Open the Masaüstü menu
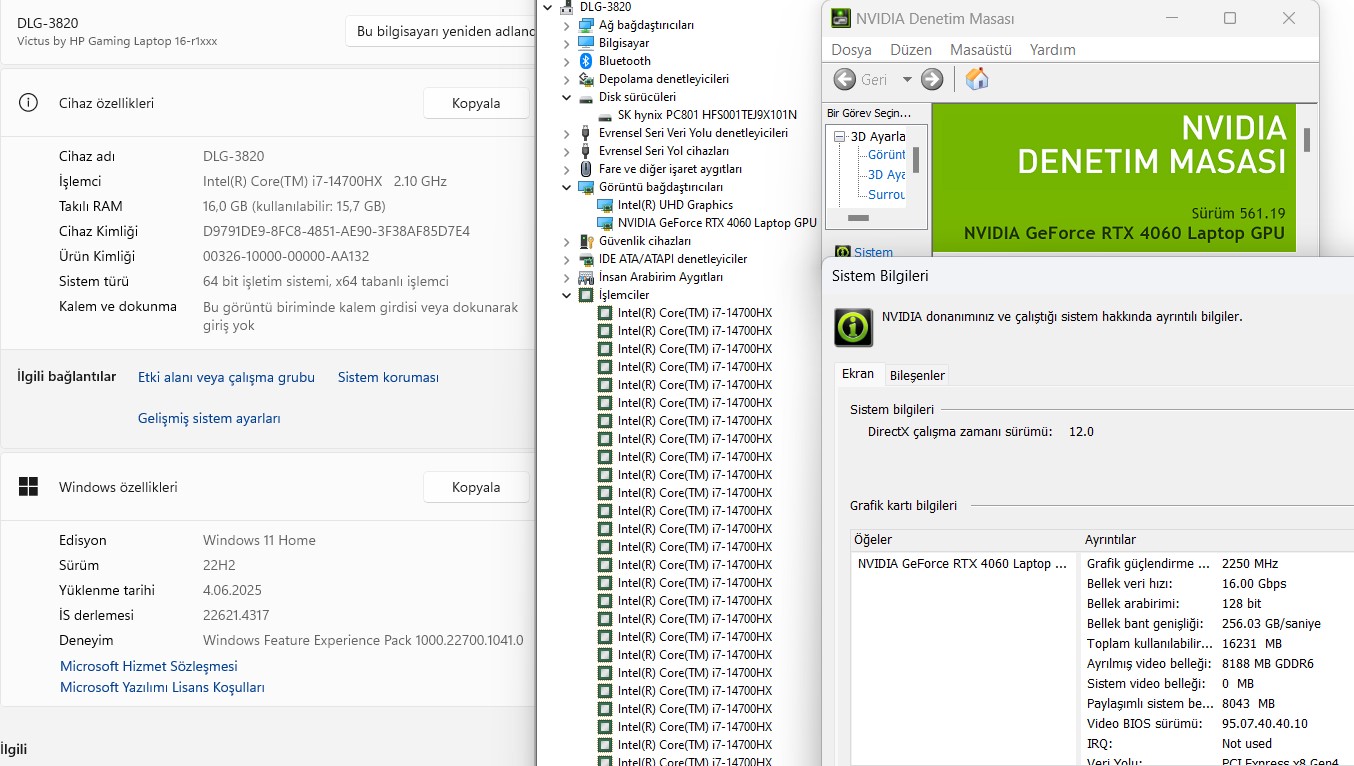This screenshot has height=766, width=1354. tap(981, 49)
